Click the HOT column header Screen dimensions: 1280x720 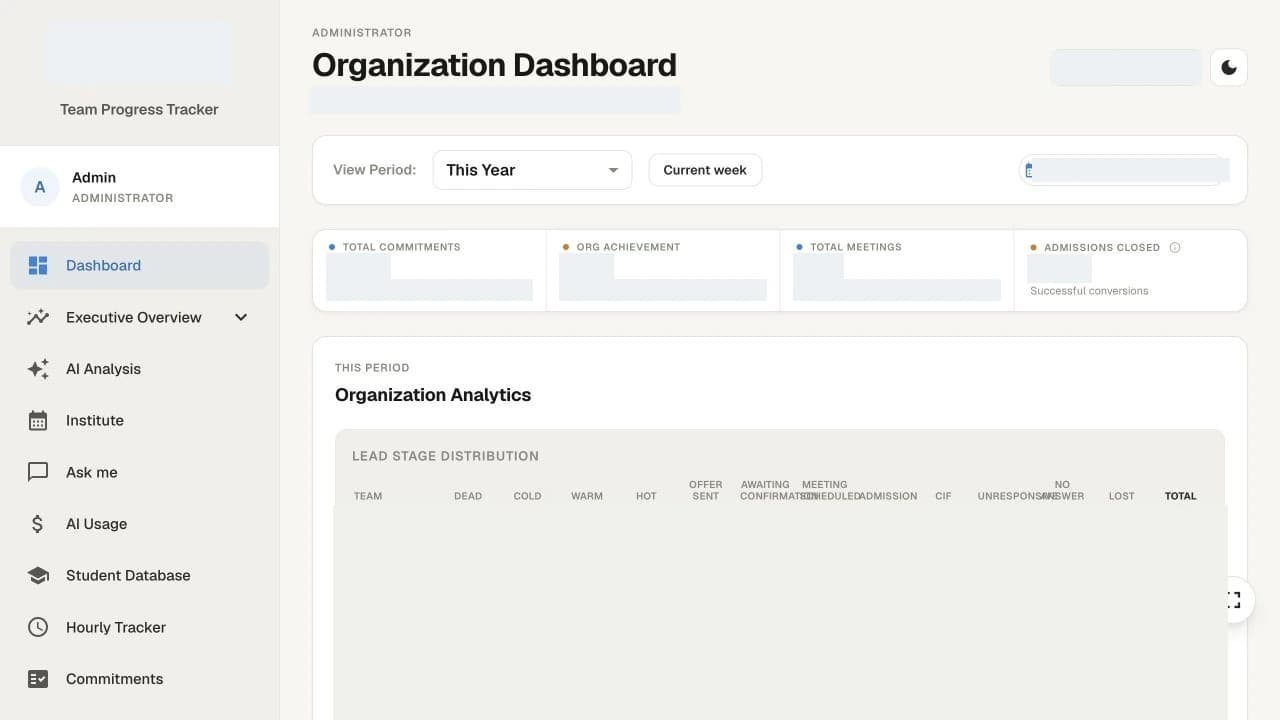646,496
